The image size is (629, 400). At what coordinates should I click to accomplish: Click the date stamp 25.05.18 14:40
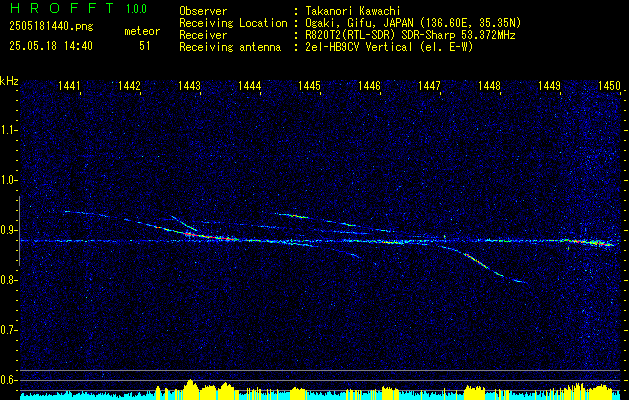[51, 46]
